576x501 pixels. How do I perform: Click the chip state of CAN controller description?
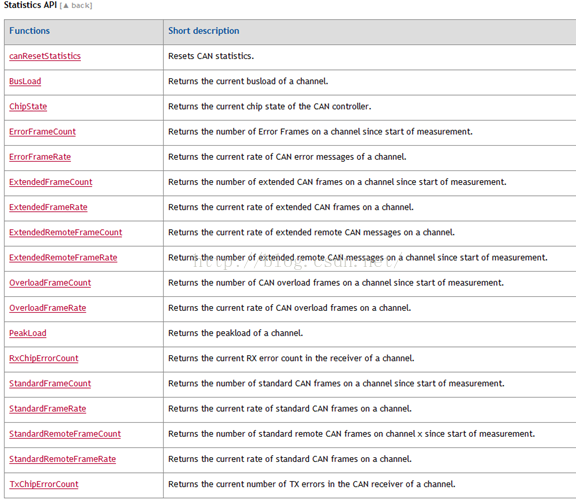[x=270, y=107]
